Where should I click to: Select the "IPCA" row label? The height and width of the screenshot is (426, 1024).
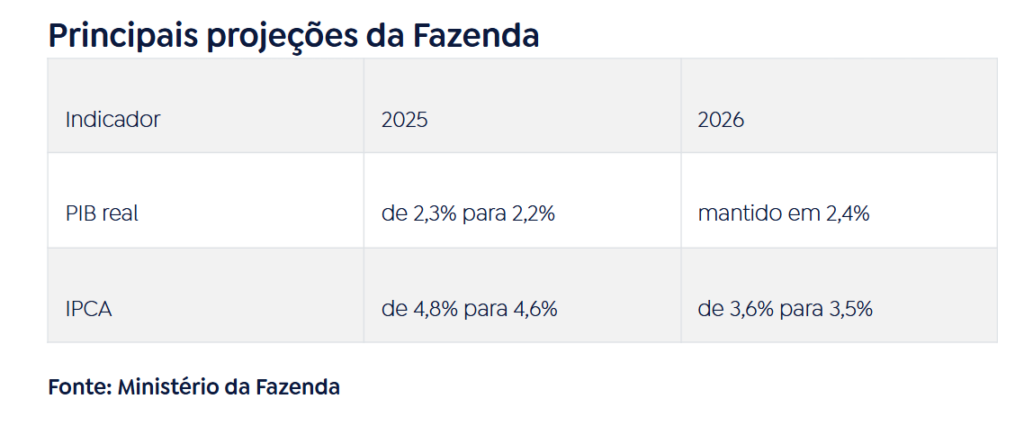[89, 309]
